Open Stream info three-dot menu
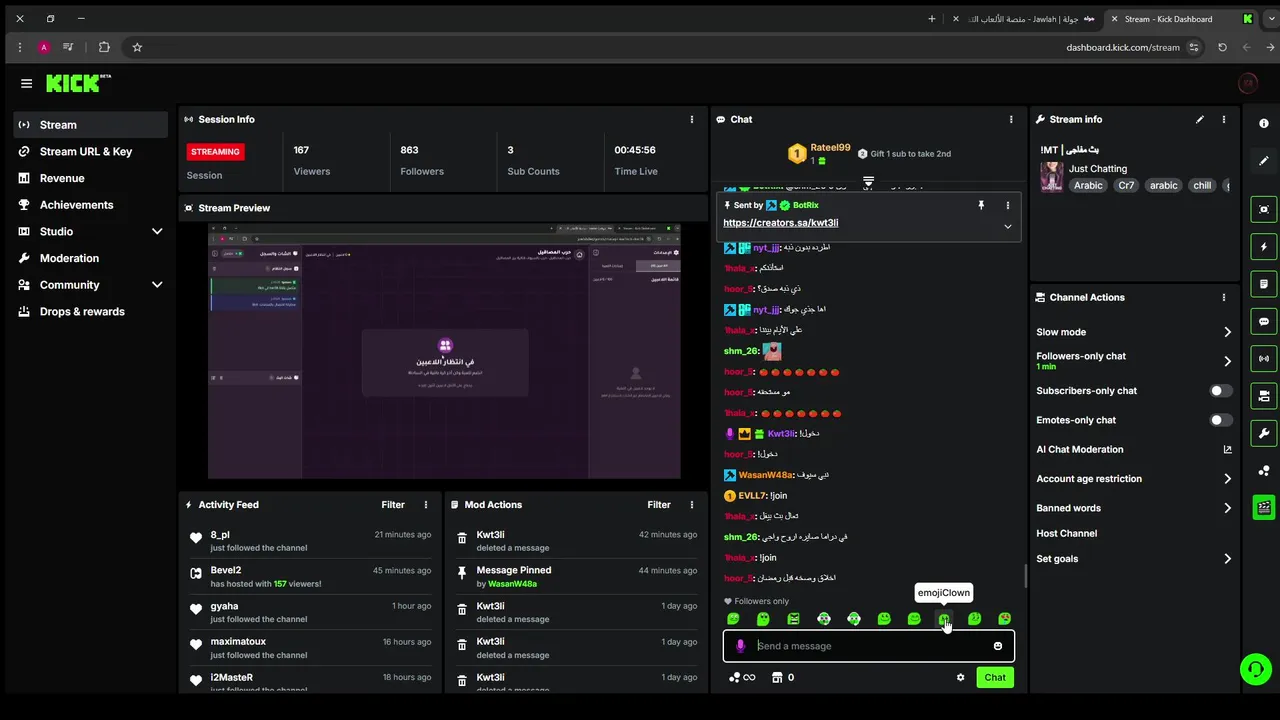Viewport: 1280px width, 720px height. [1224, 119]
